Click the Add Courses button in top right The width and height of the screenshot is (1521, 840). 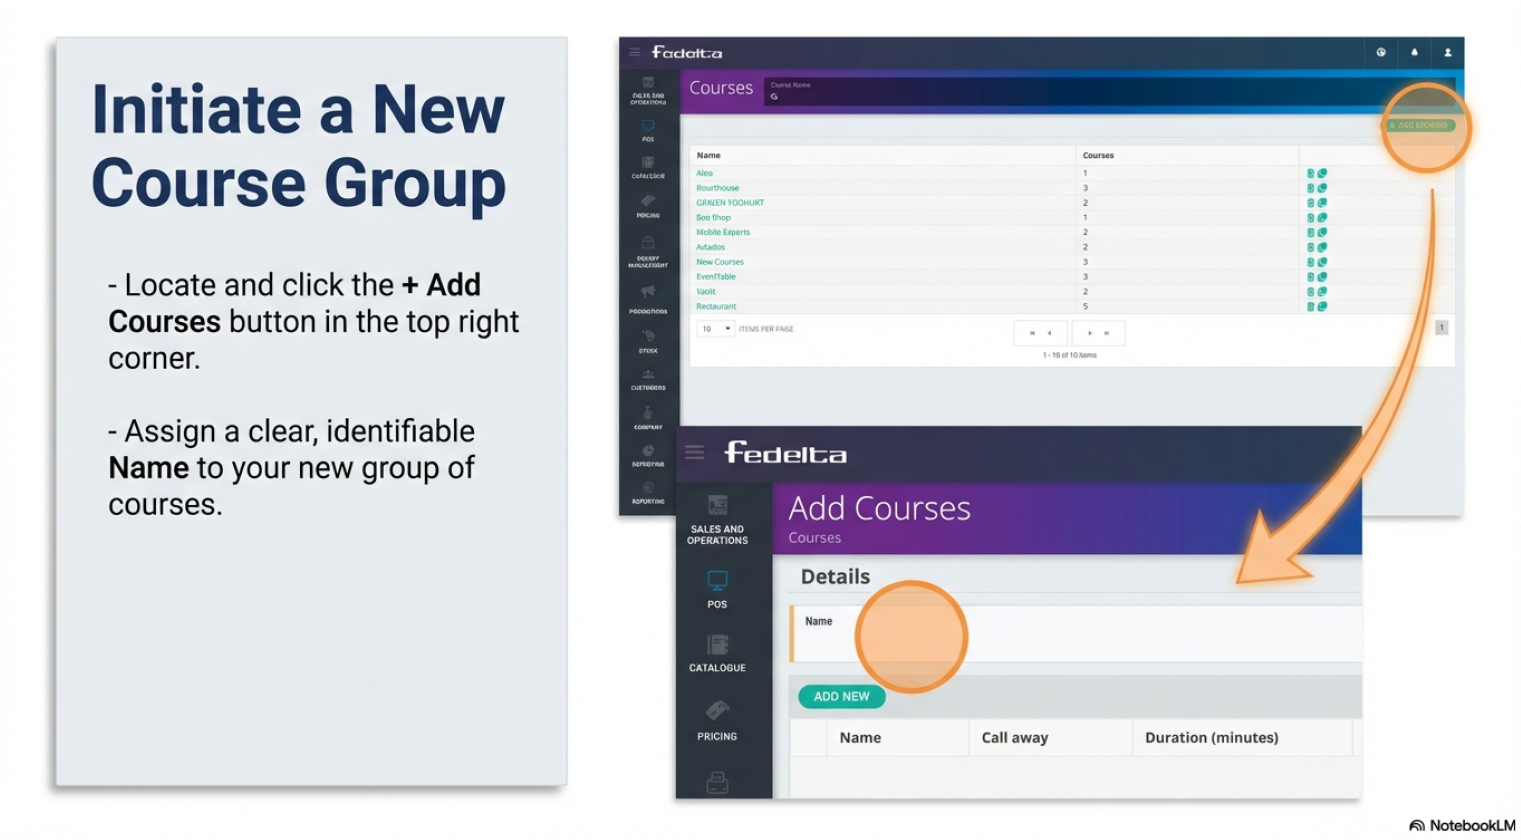1418,125
